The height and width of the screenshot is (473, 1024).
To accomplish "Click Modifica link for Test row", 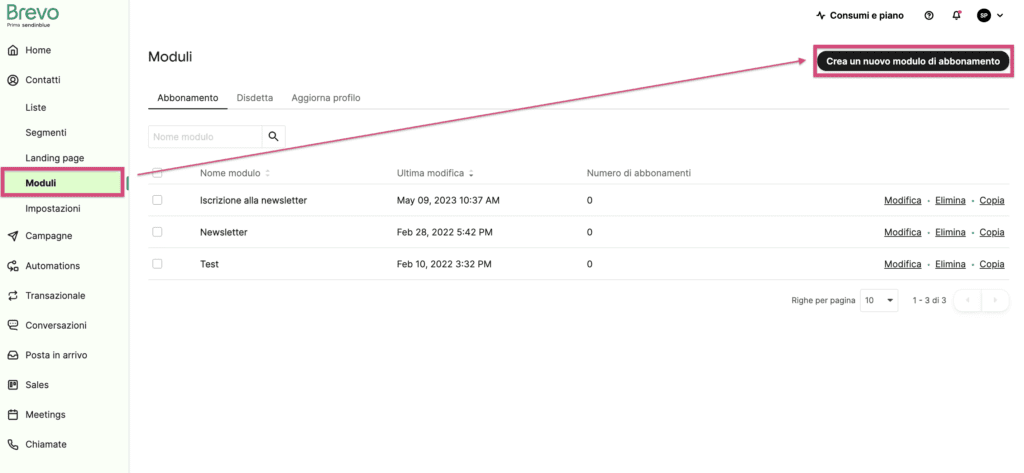I will (902, 264).
